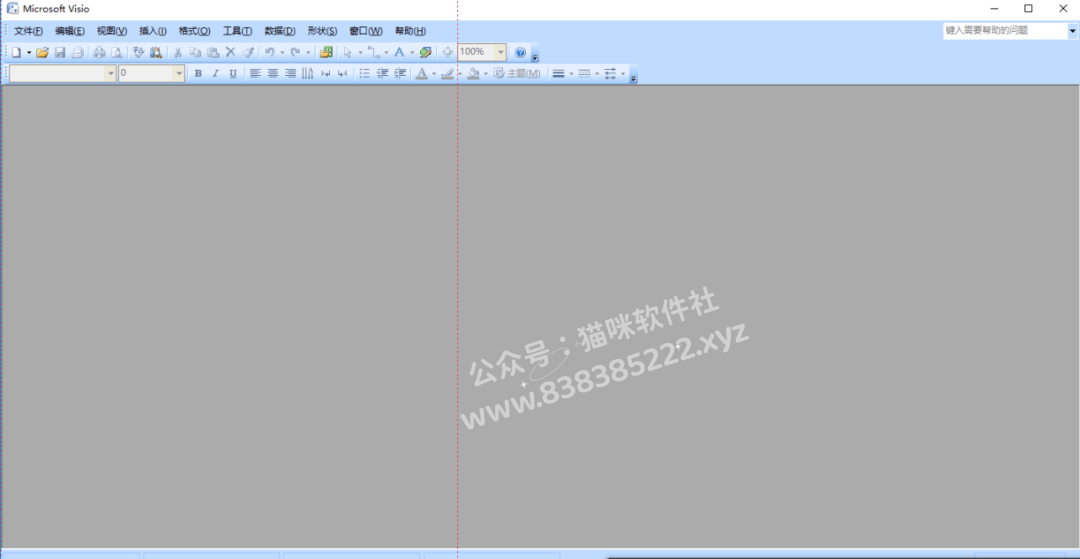Open Print Preview from the toolbar

(x=116, y=52)
